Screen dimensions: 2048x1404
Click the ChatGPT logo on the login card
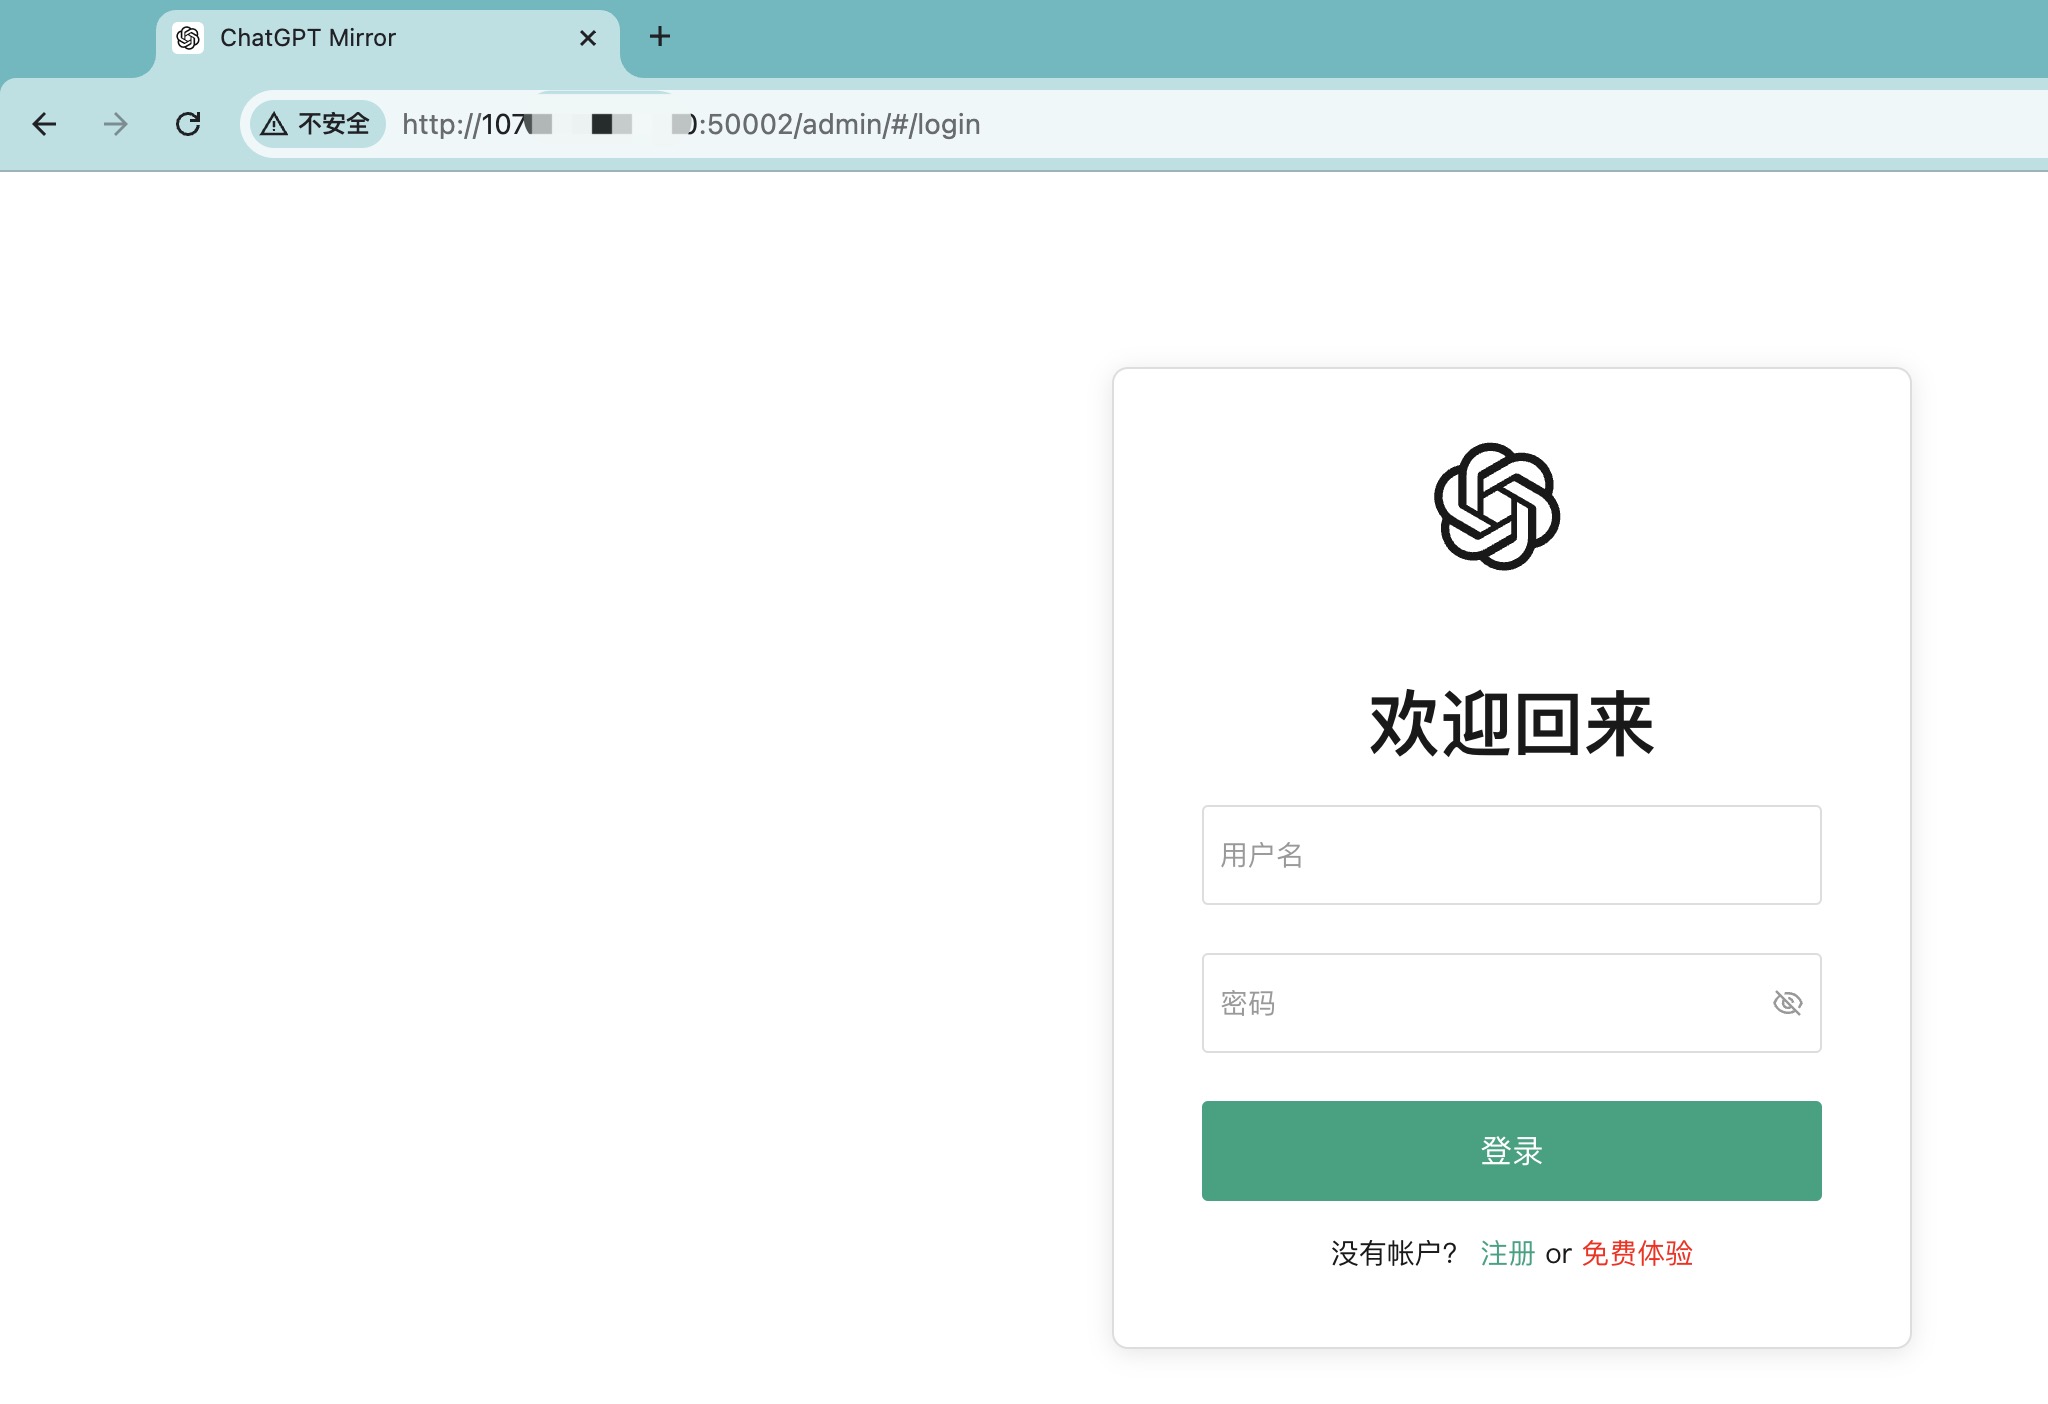click(x=1497, y=507)
